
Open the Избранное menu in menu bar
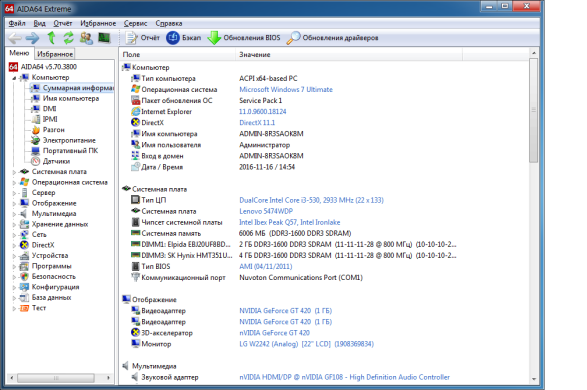coord(98,23)
